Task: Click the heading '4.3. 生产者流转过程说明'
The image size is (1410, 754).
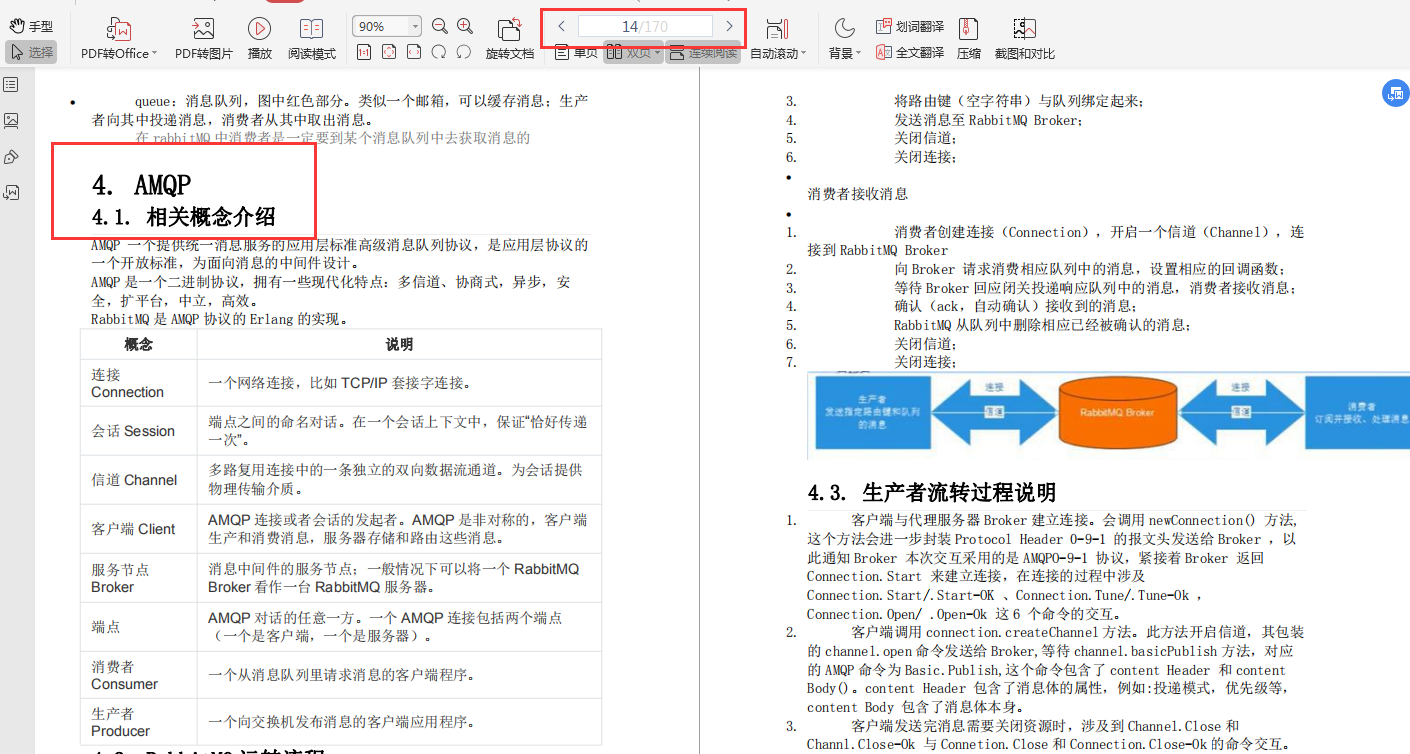Action: [931, 493]
